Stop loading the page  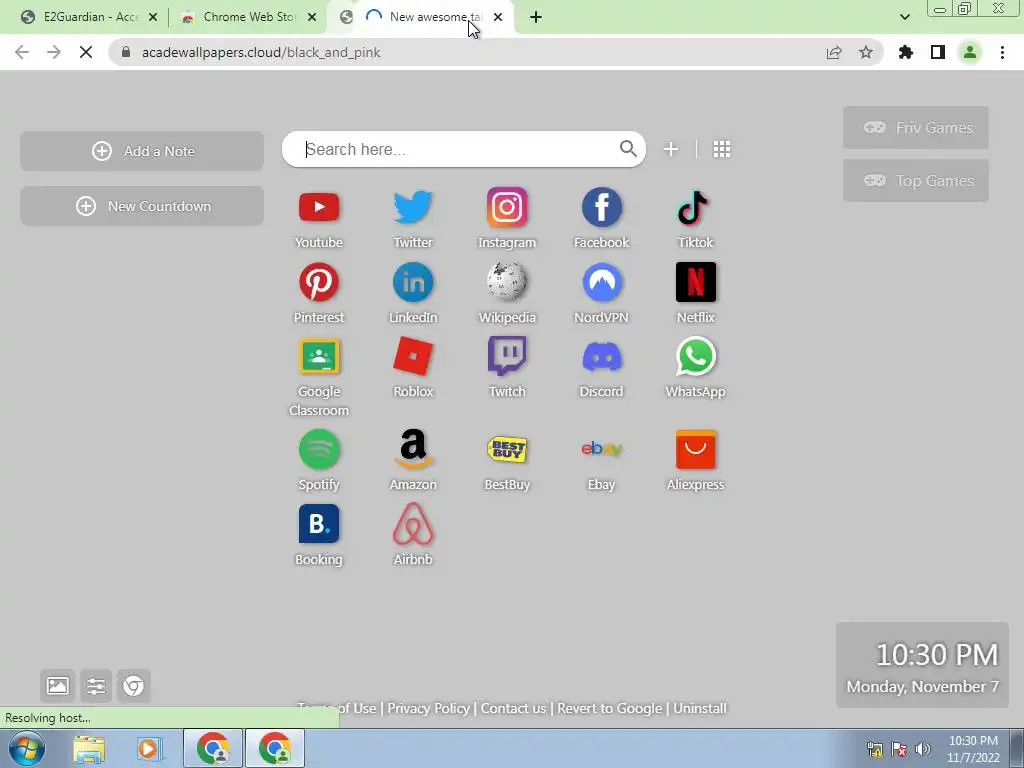pyautogui.click(x=86, y=52)
